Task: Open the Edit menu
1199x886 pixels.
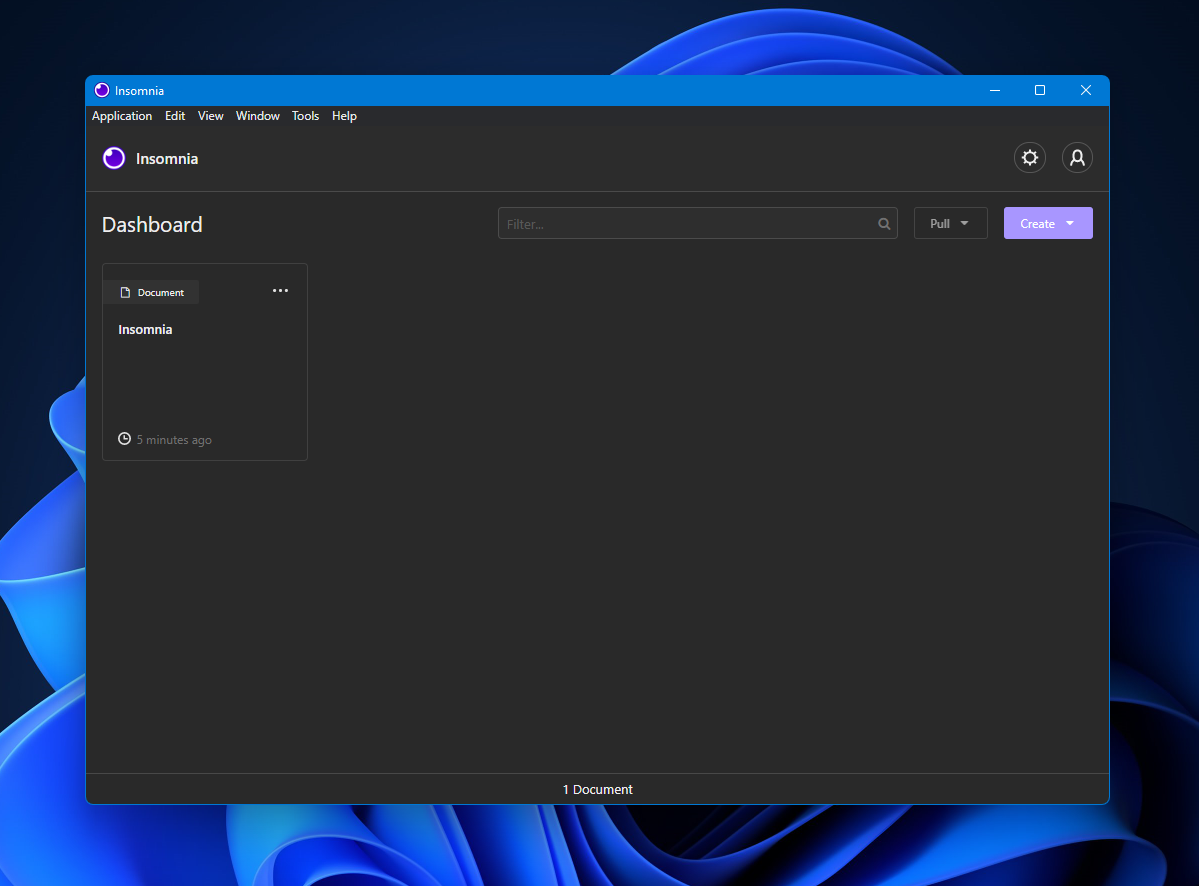Action: click(x=175, y=116)
